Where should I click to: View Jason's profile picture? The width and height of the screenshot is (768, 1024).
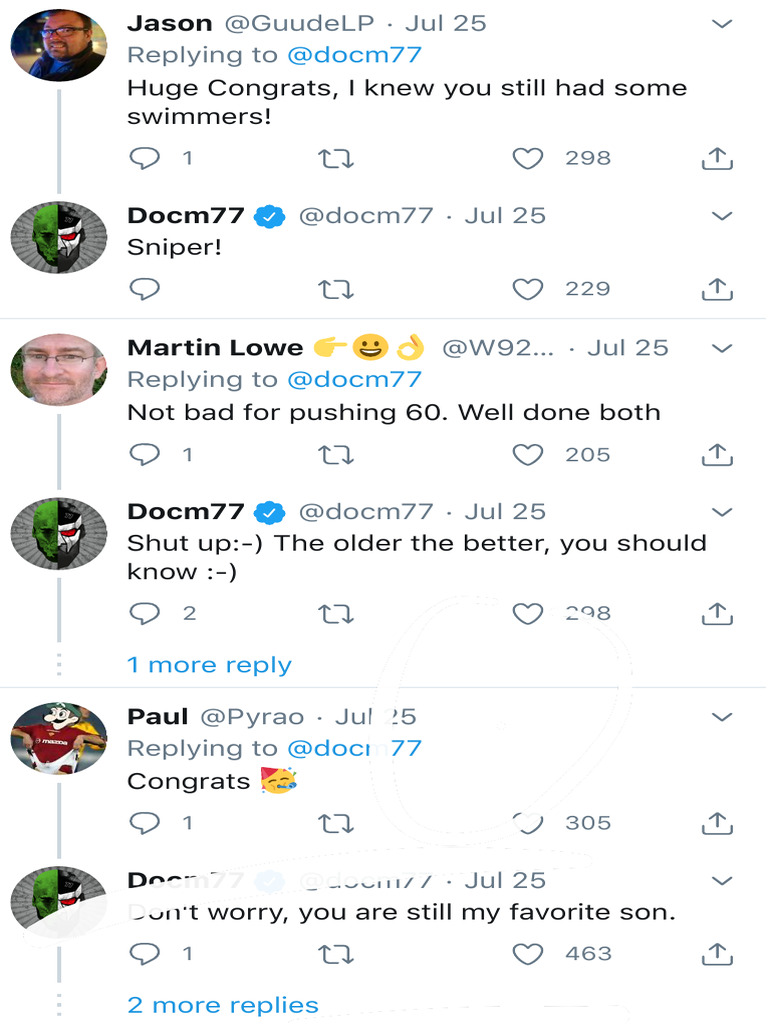59,43
